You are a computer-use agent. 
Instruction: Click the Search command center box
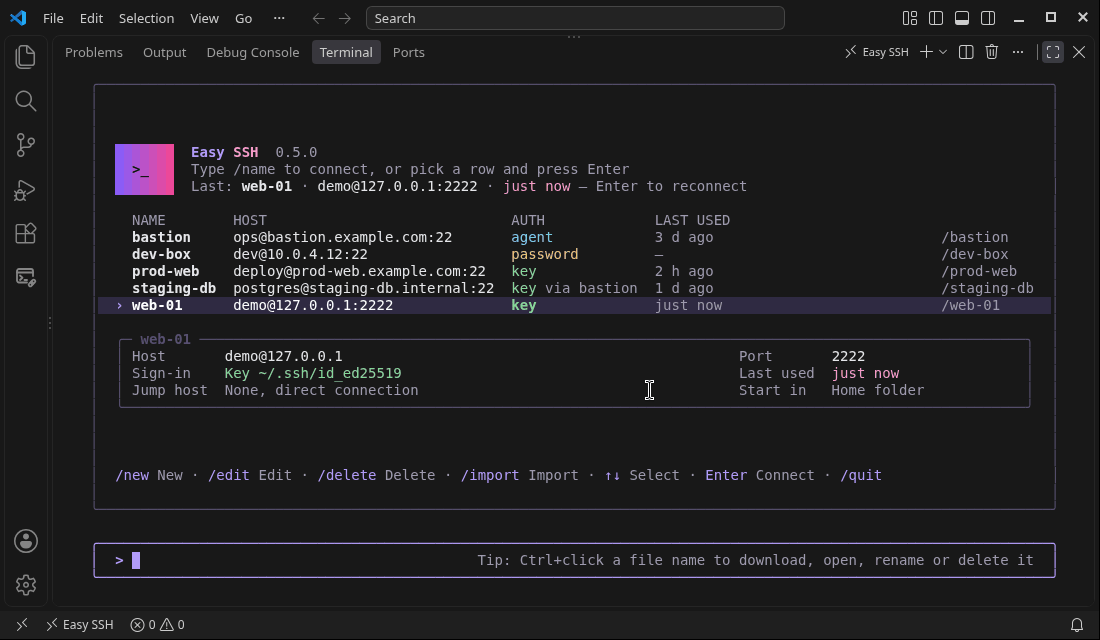[575, 18]
